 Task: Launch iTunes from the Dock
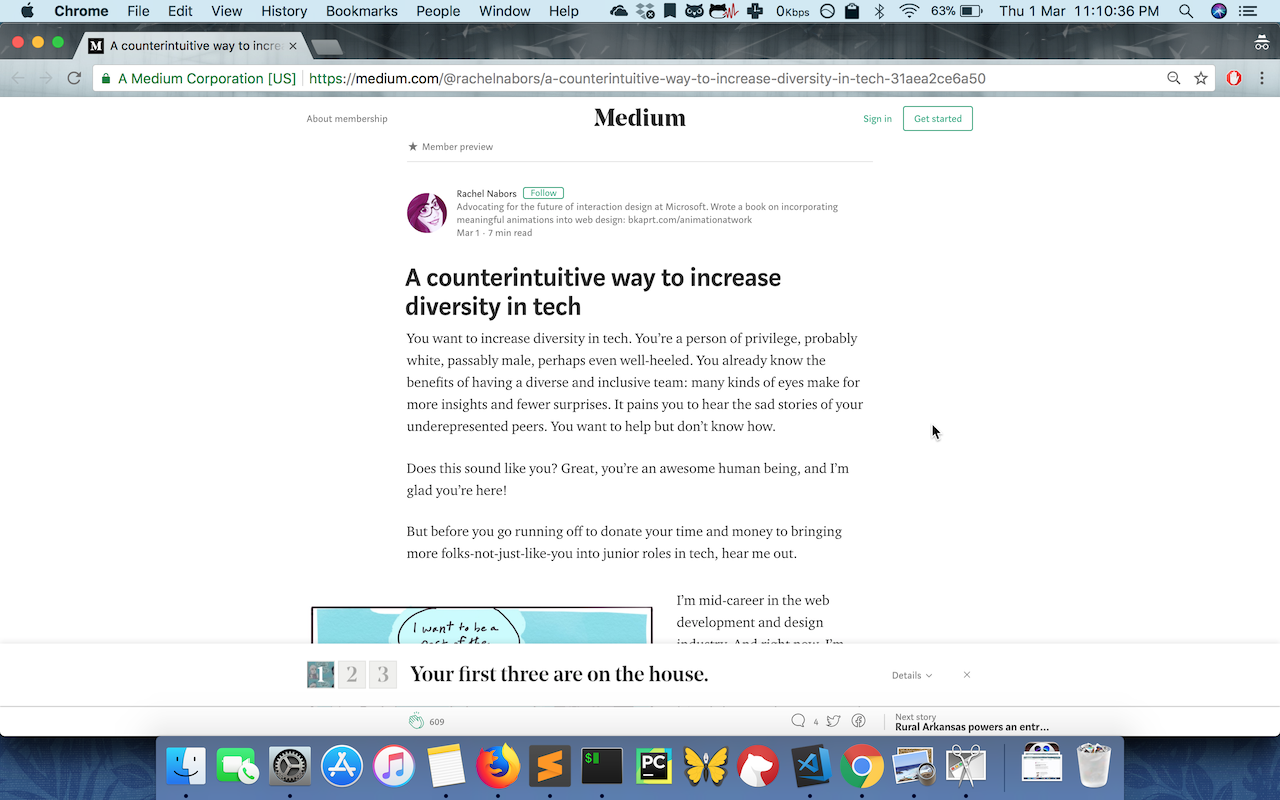[x=394, y=767]
